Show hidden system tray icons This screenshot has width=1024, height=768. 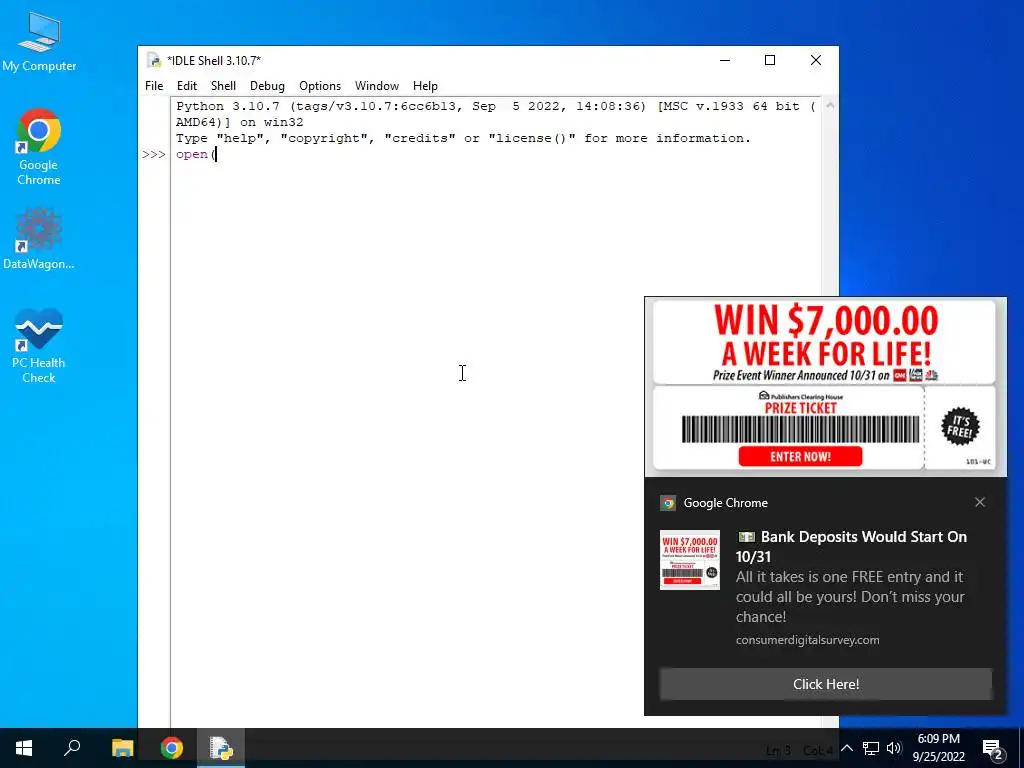point(846,748)
